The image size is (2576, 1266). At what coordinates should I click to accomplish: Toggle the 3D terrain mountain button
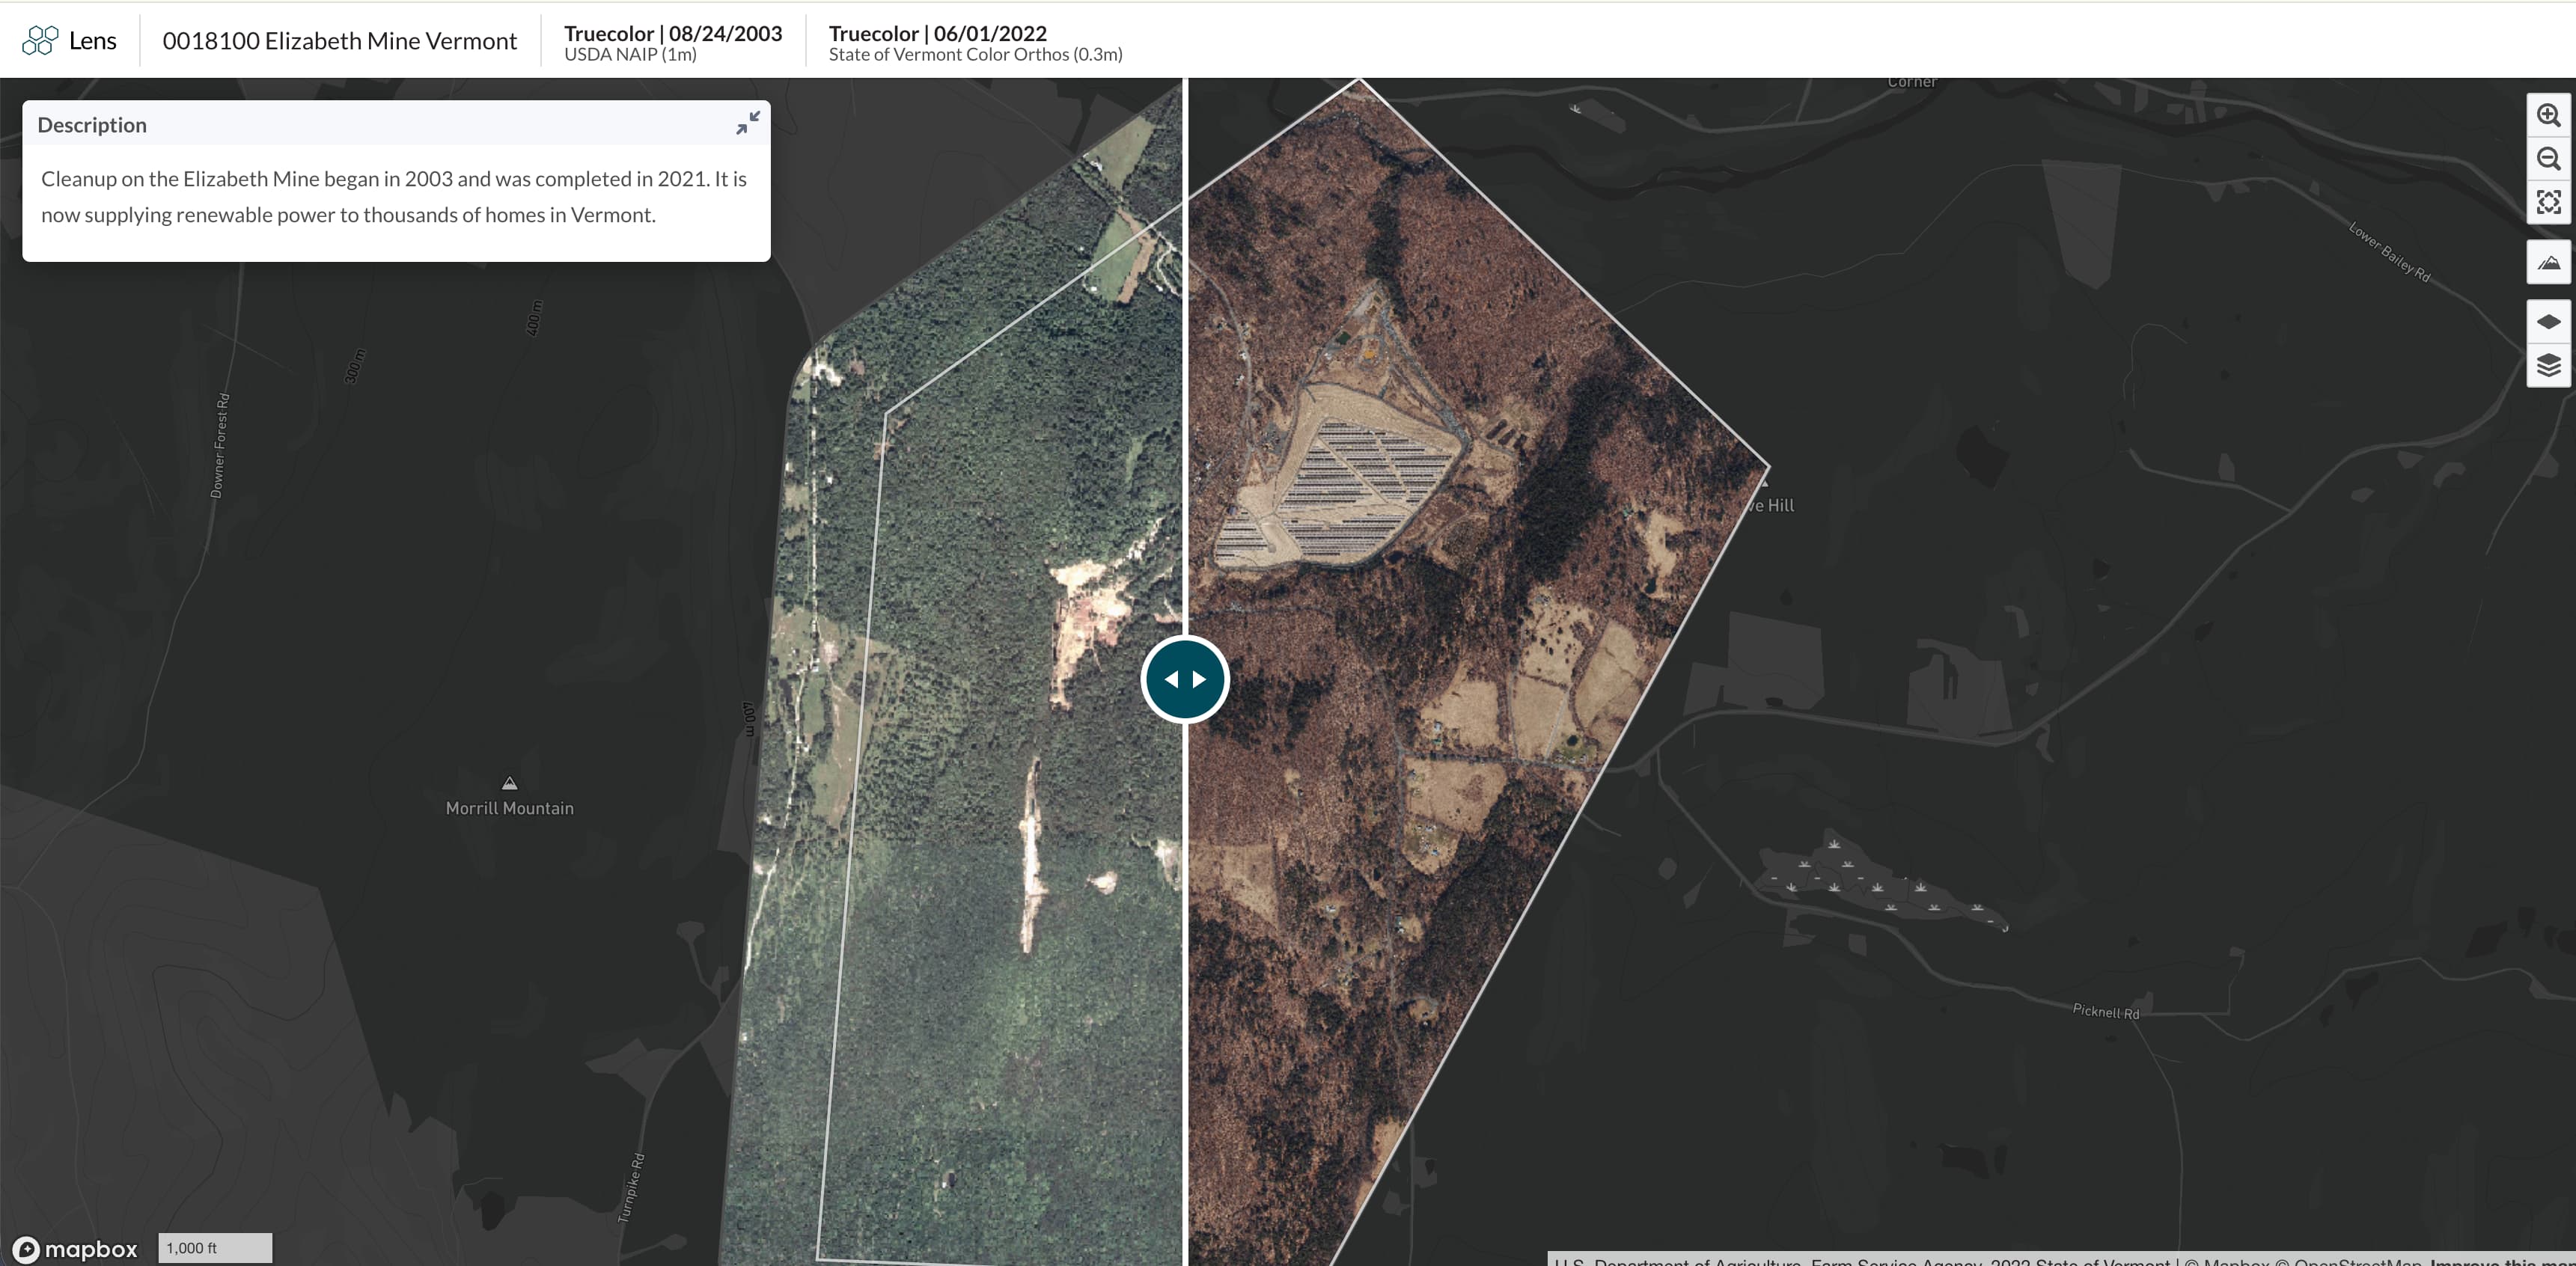click(2548, 262)
